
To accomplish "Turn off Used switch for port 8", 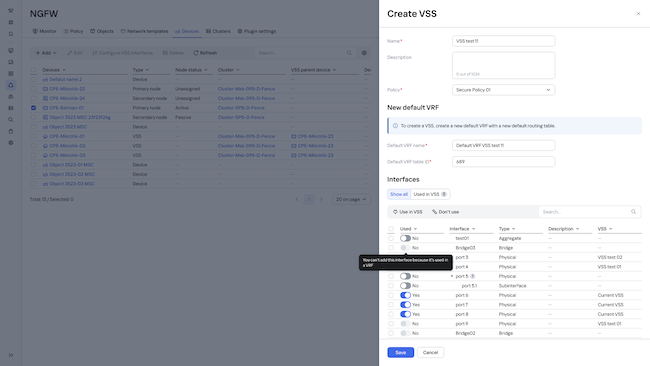I will tap(405, 314).
